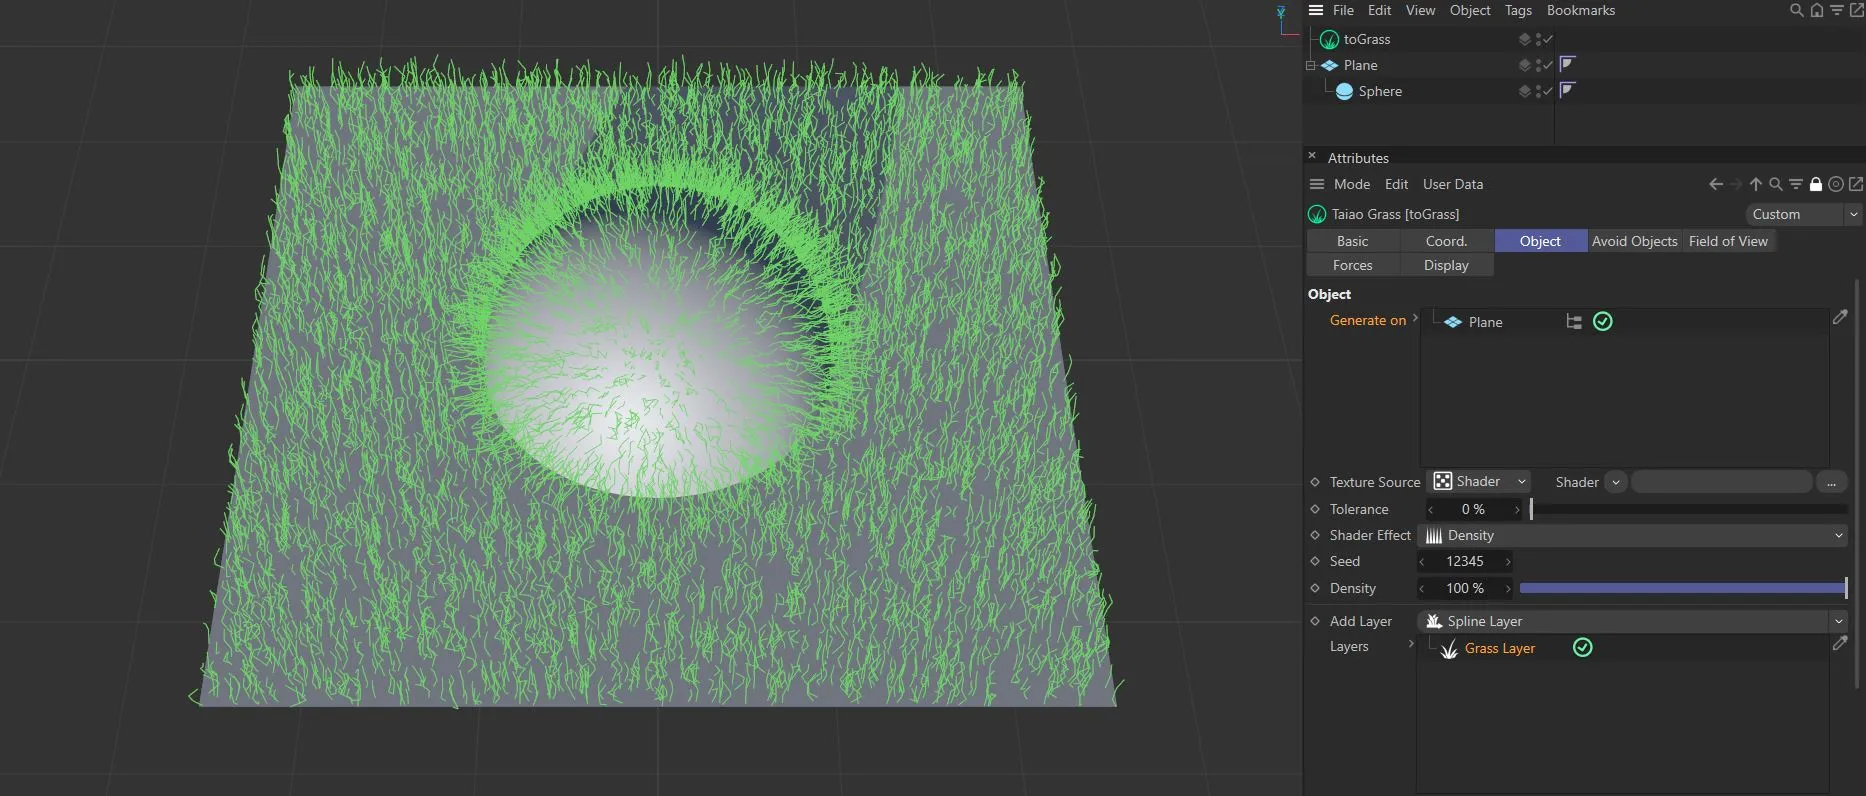The height and width of the screenshot is (796, 1866).
Task: Click the shader browse ellipsis button
Action: pyautogui.click(x=1831, y=482)
